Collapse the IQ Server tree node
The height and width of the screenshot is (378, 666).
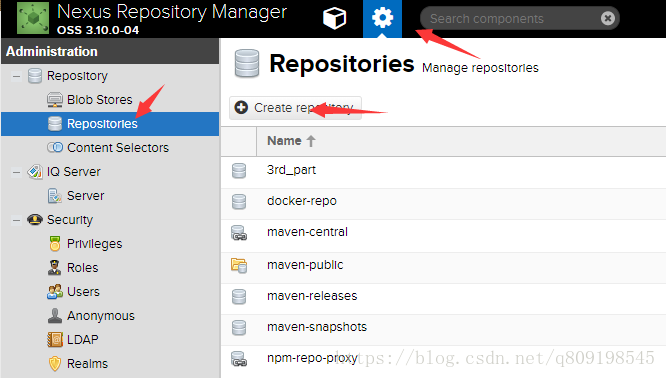[17, 172]
